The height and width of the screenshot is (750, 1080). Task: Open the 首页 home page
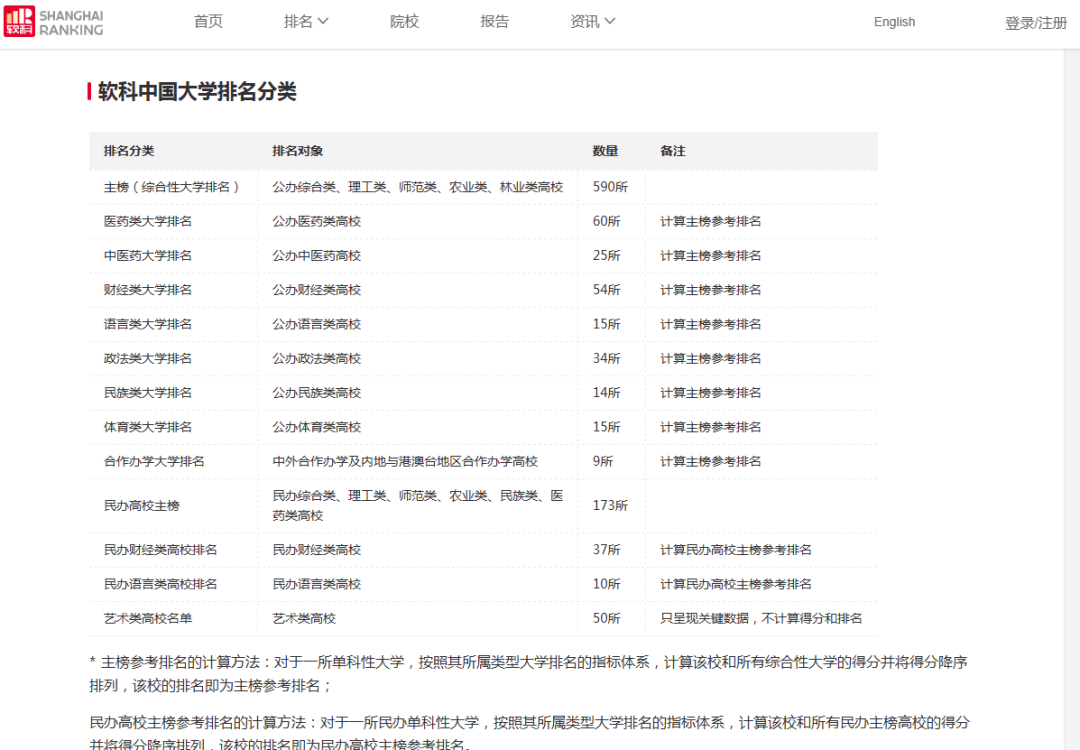point(208,22)
